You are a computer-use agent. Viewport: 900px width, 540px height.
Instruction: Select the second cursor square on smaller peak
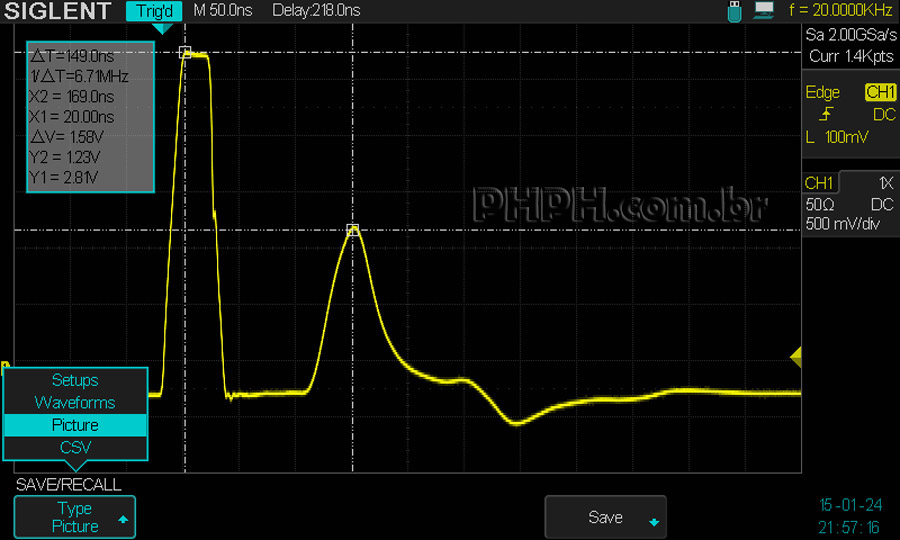coord(352,230)
